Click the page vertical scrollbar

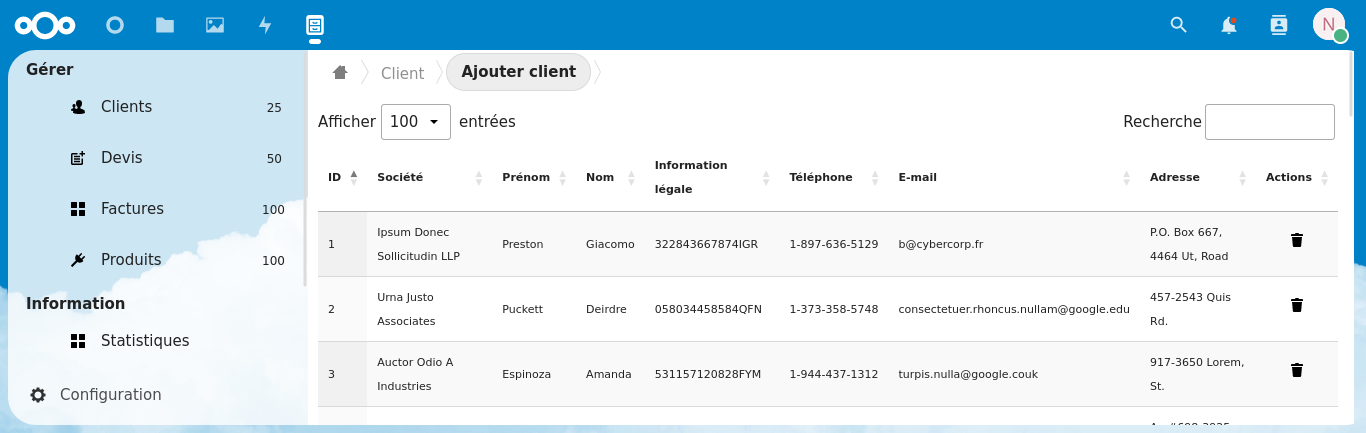1351,85
